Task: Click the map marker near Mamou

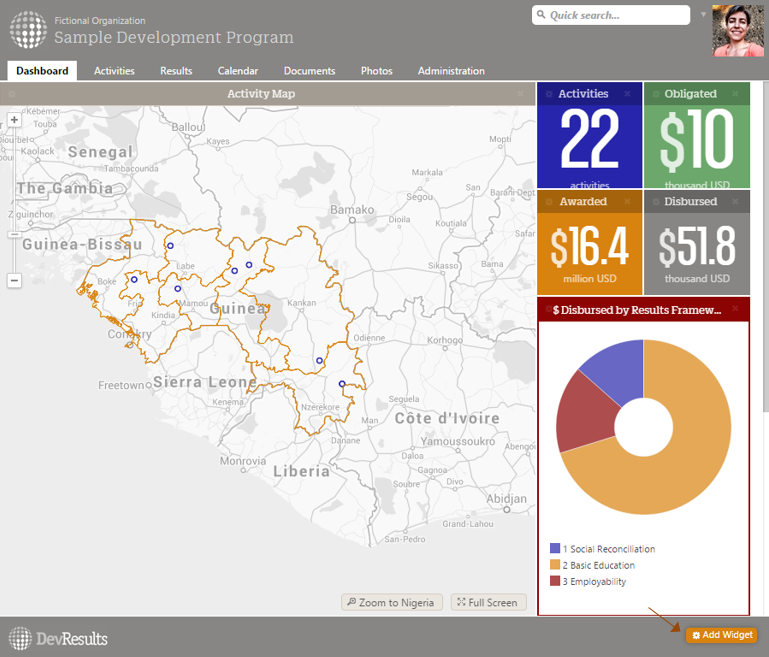Action: click(x=178, y=289)
